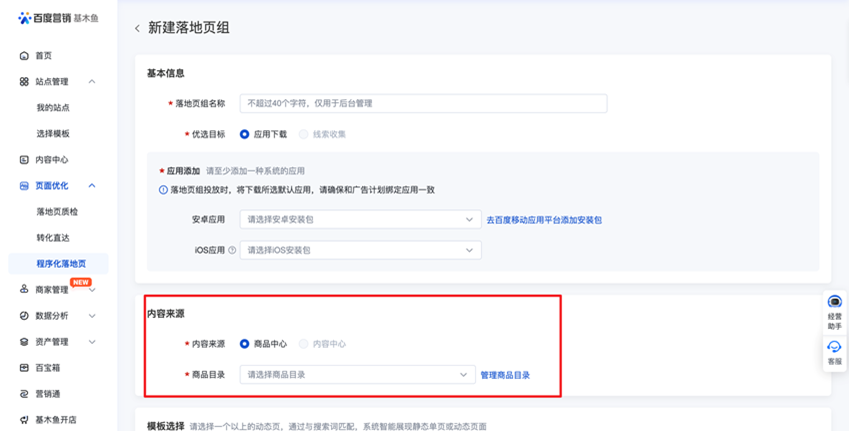Open 首页 home icon in sidebar
The width and height of the screenshot is (849, 431).
[x=24, y=56]
